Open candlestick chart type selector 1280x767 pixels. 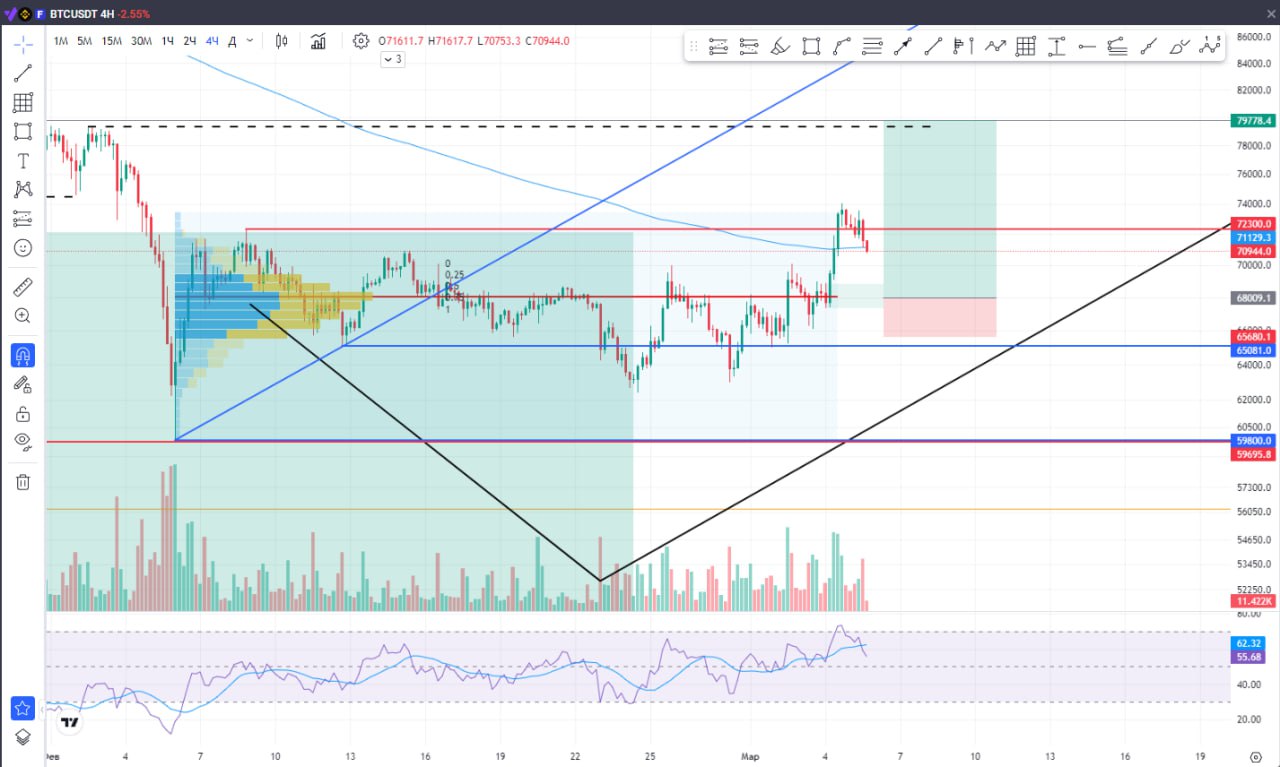pyautogui.click(x=281, y=41)
